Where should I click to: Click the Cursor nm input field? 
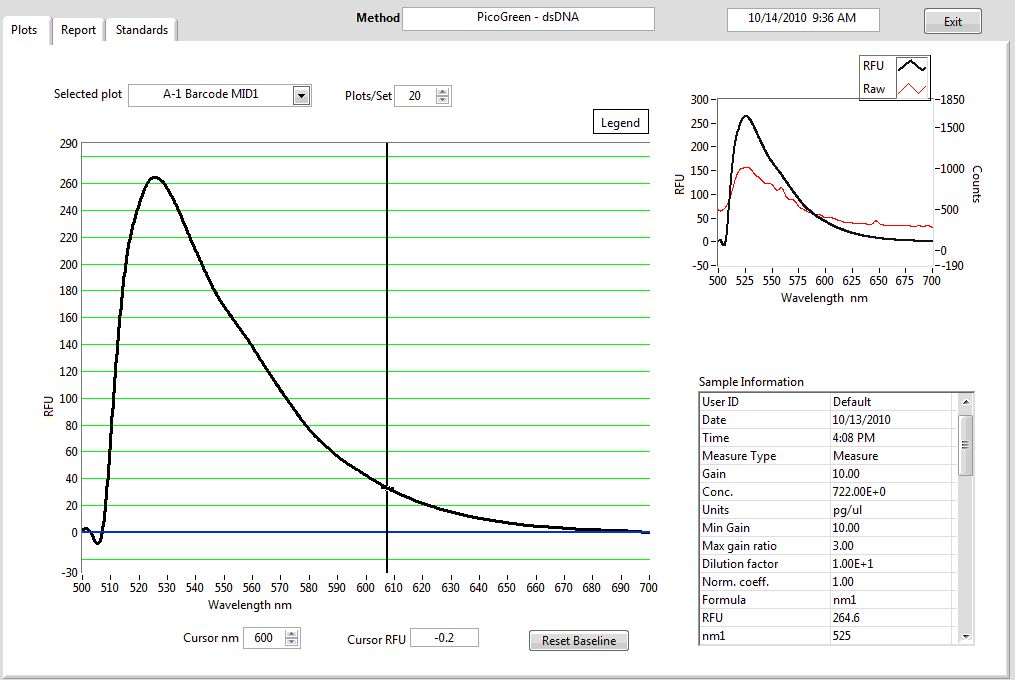click(264, 638)
